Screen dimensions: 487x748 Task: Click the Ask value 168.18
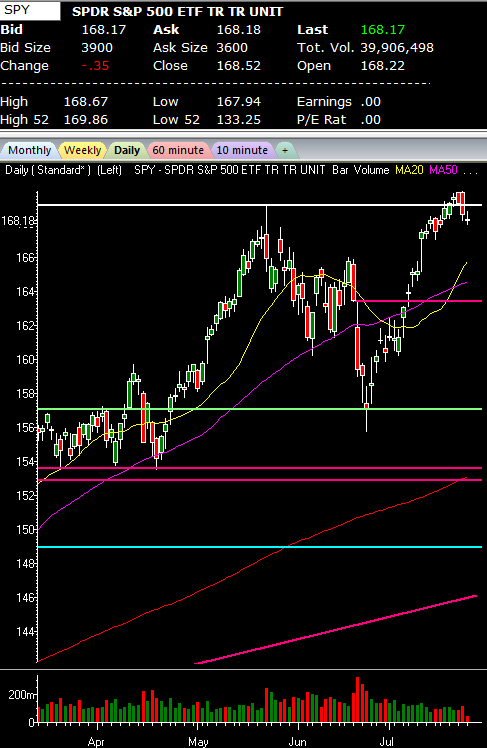239,30
